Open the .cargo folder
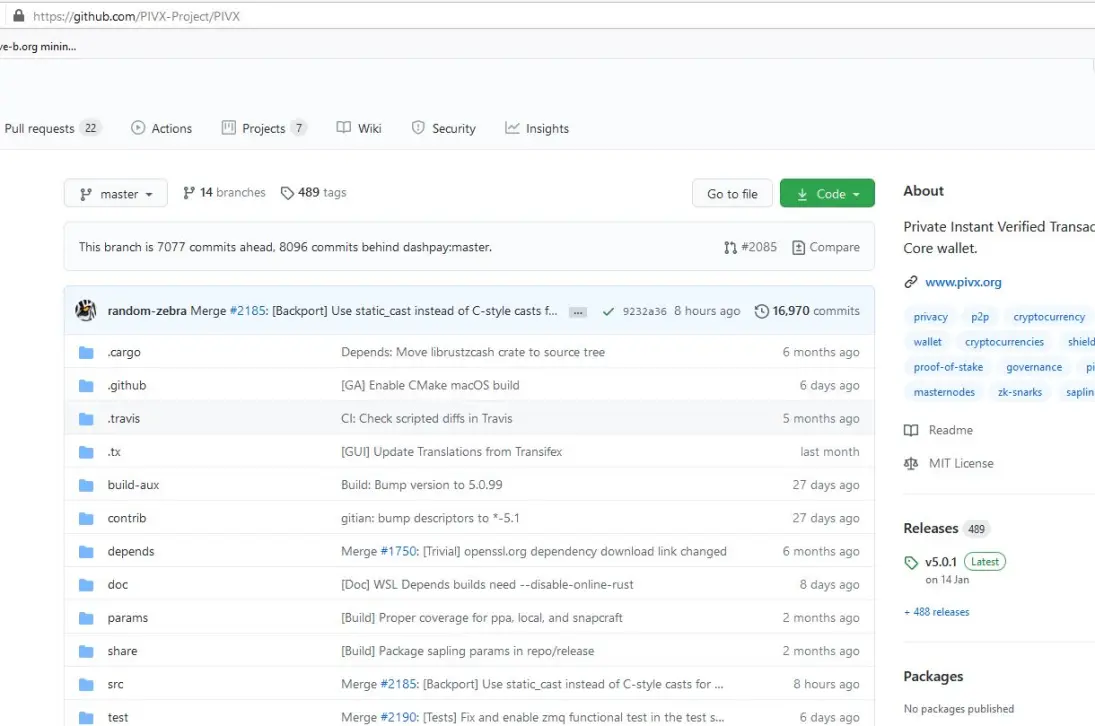 coord(124,353)
